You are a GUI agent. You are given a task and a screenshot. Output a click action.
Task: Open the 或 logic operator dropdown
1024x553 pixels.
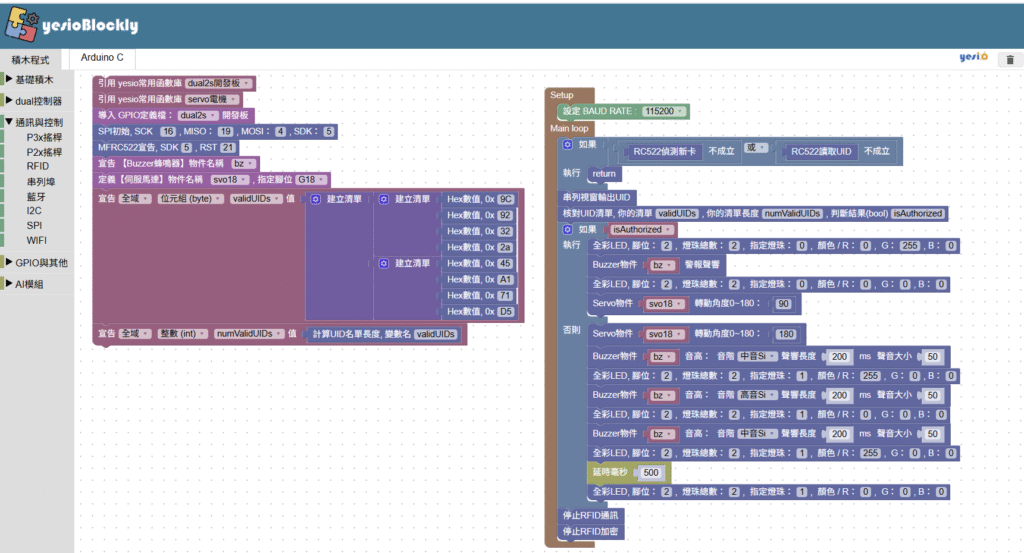pyautogui.click(x=756, y=148)
